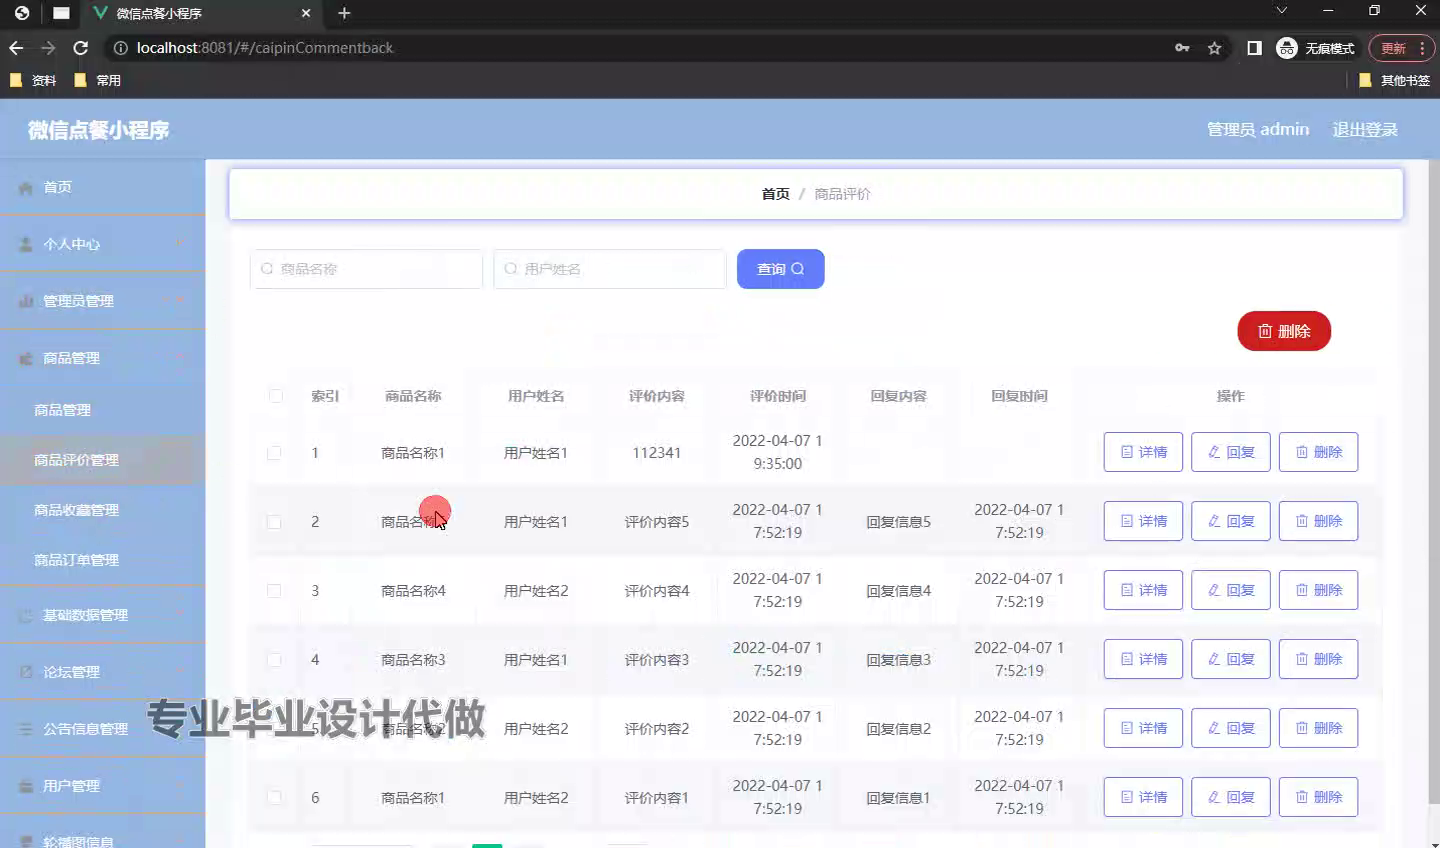Click the icon beside 公告信息管理

26,729
